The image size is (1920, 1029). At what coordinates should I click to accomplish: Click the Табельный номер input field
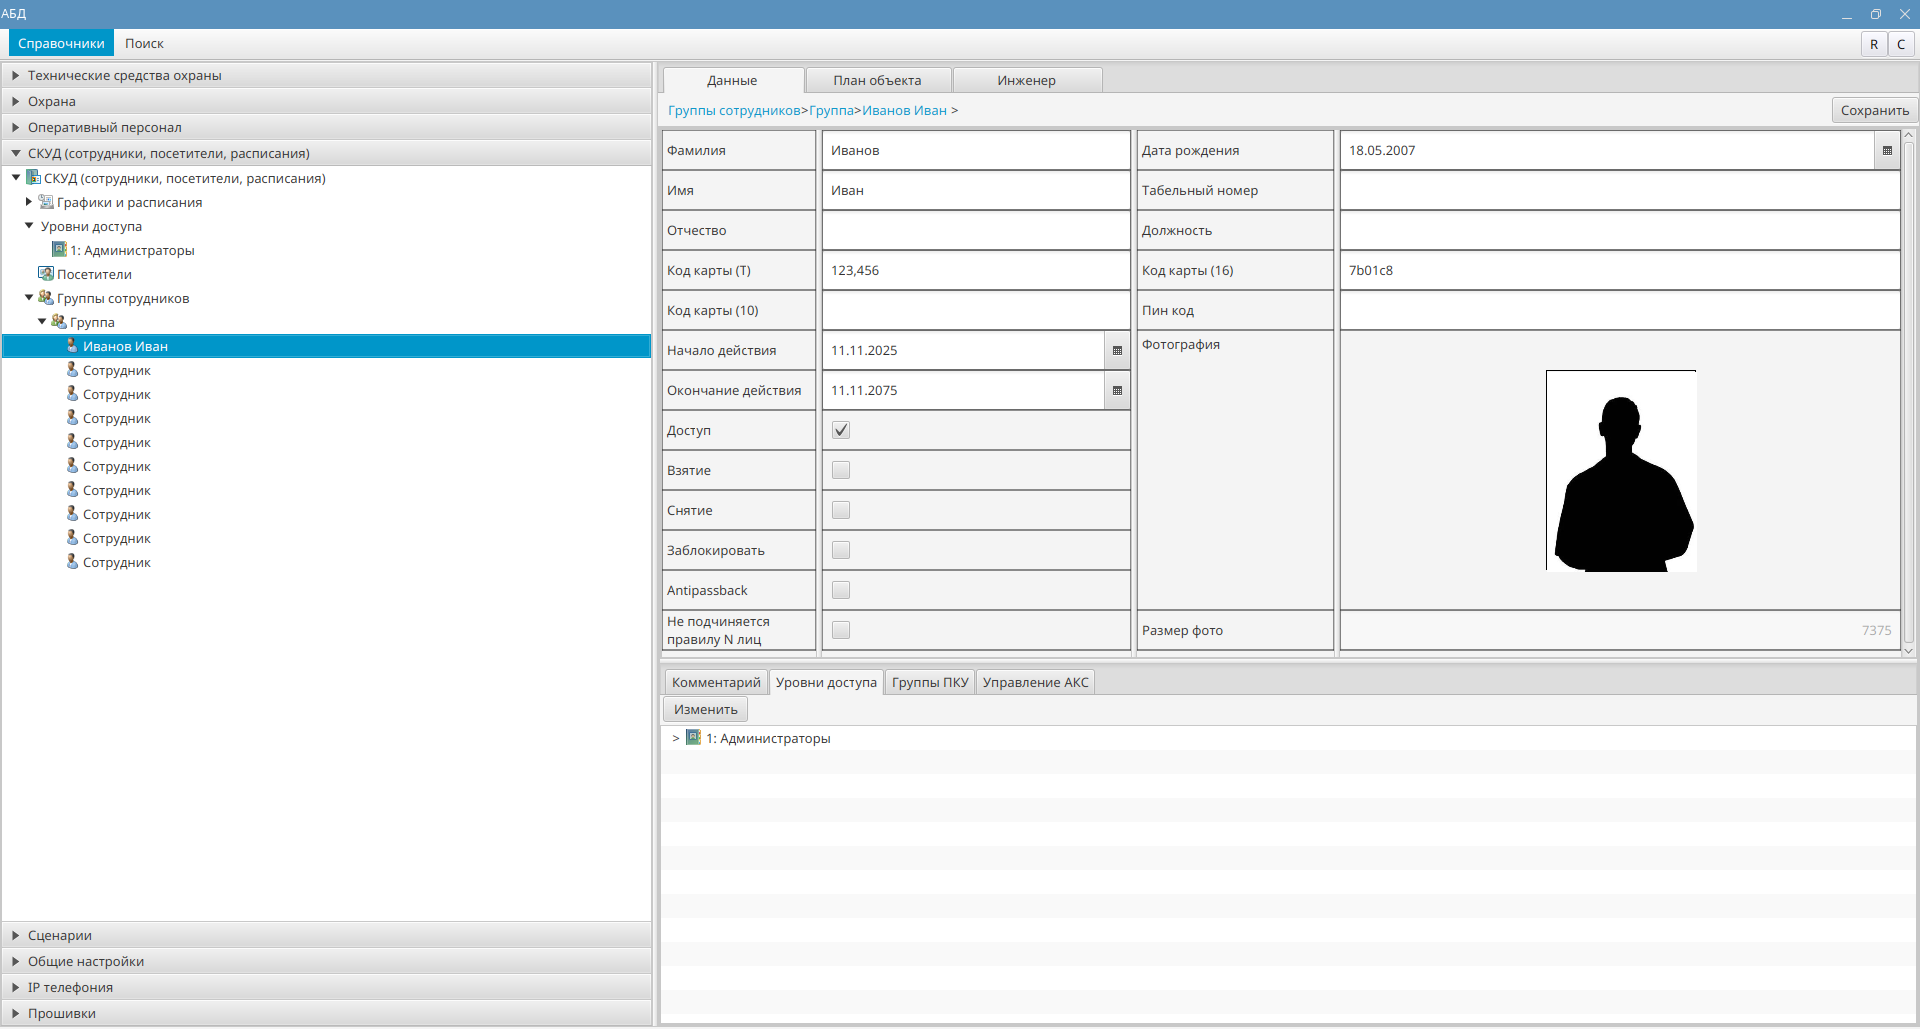1619,191
